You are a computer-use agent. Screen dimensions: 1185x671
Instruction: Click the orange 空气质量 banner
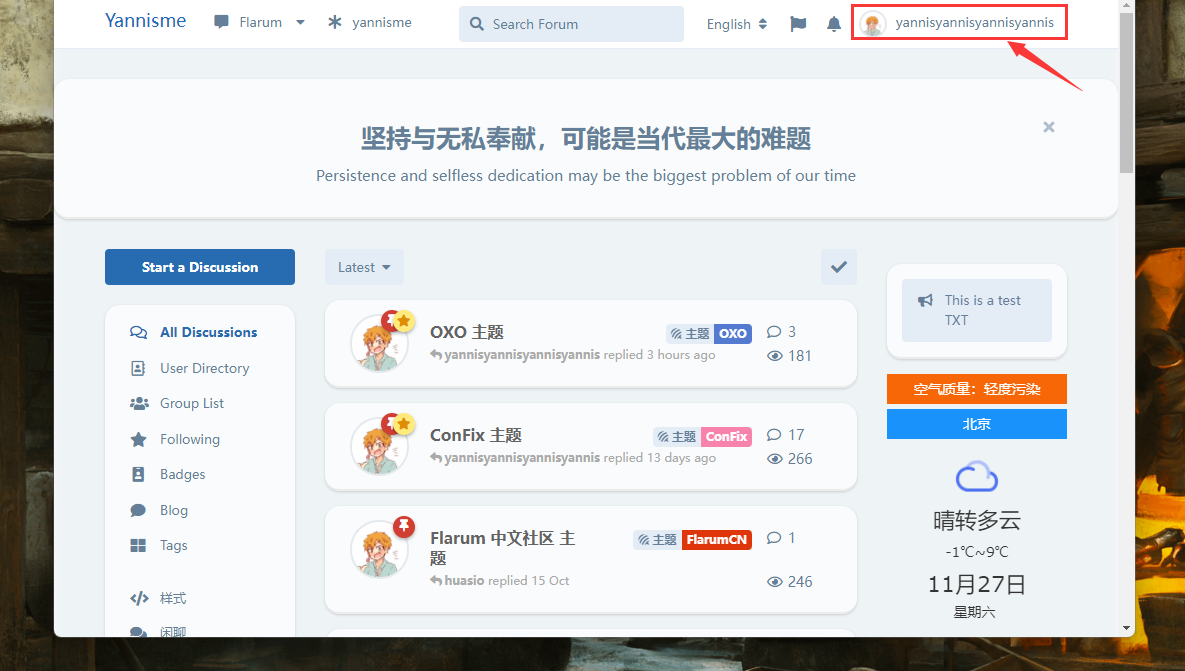pyautogui.click(x=976, y=389)
